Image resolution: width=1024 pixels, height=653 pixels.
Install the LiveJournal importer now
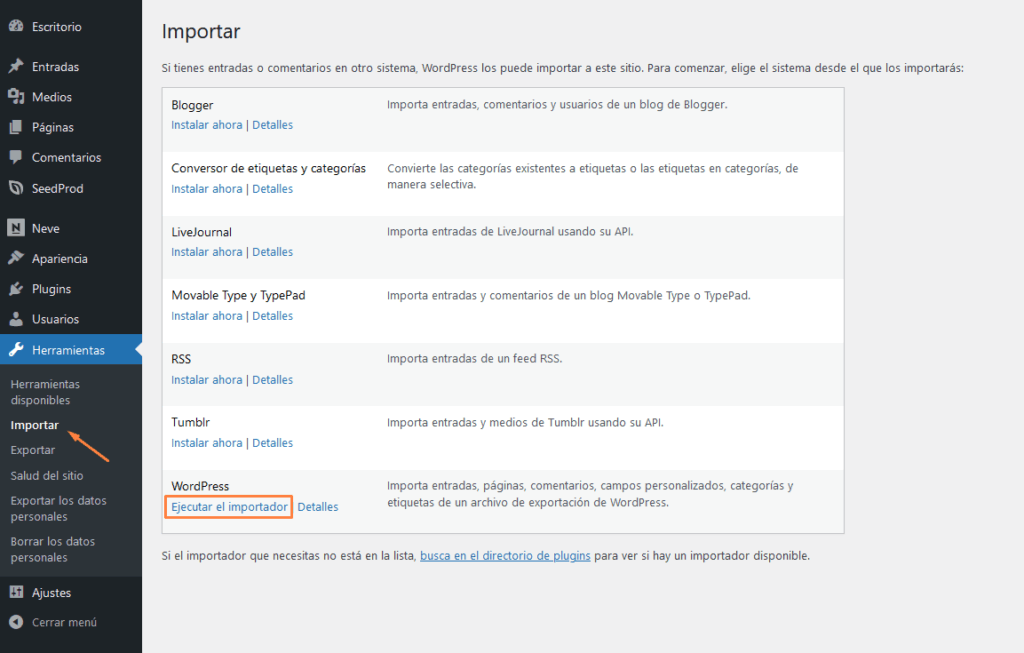206,251
